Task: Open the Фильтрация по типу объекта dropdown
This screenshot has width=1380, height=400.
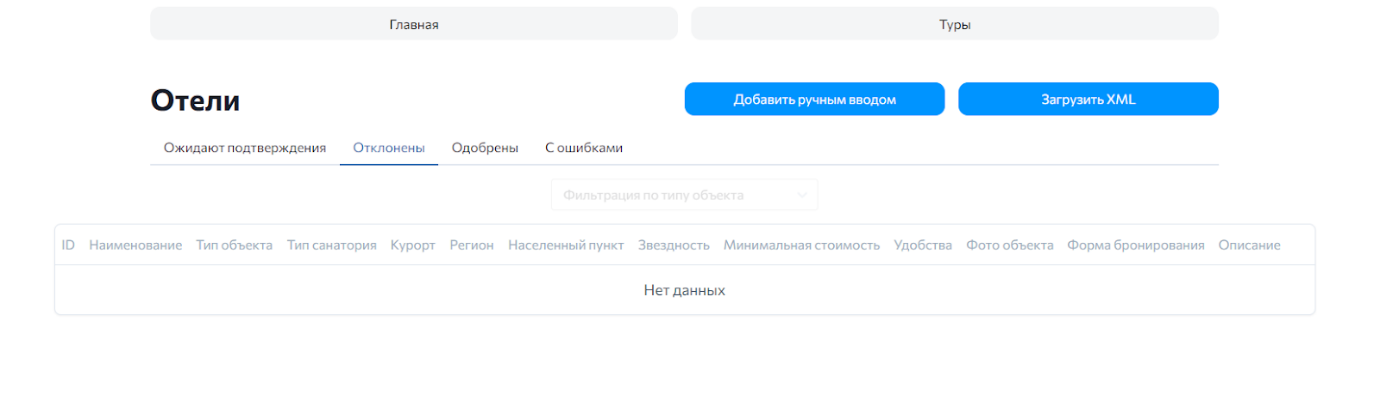Action: (685, 195)
